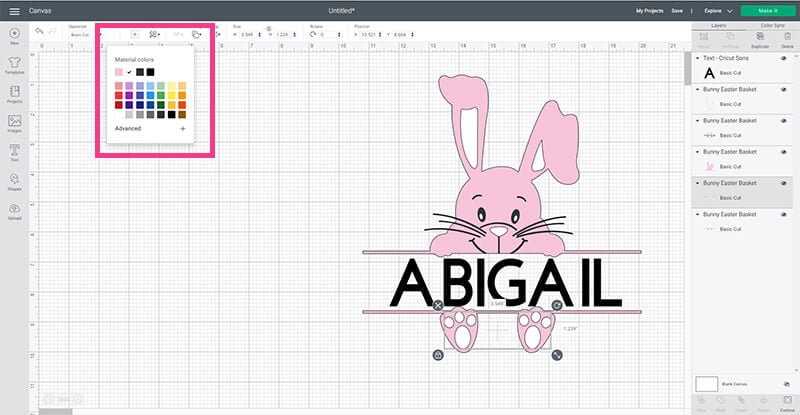Open Images library in sidebar

tap(15, 124)
